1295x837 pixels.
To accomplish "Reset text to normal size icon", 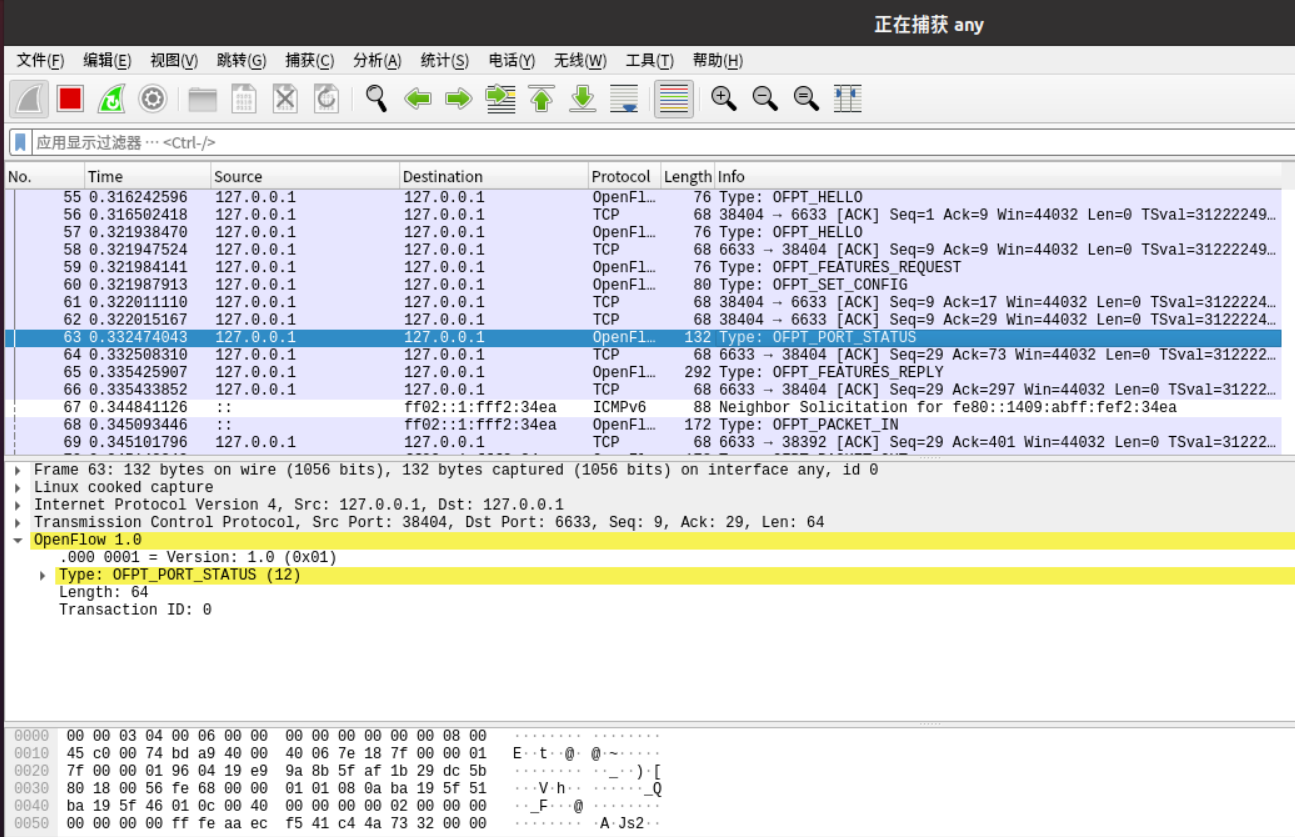I will click(806, 98).
